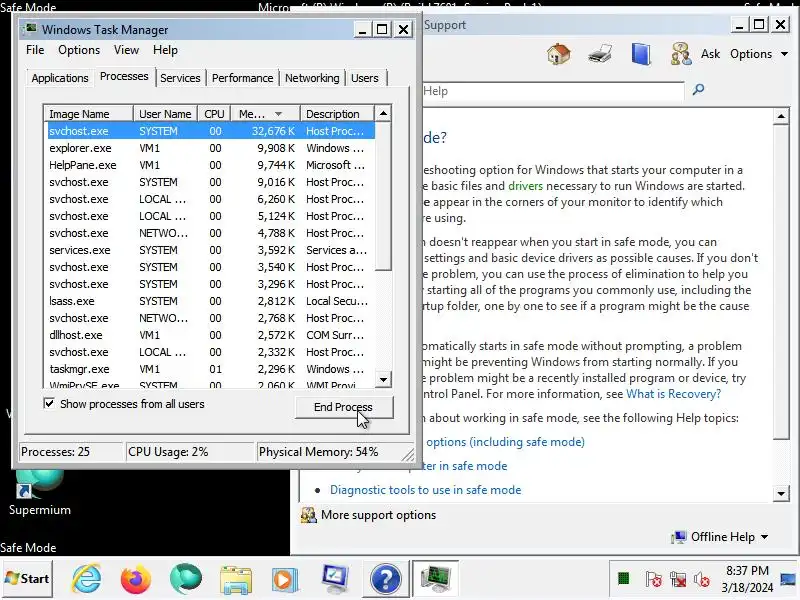Sort by the Description column header
800x600 pixels.
point(337,114)
